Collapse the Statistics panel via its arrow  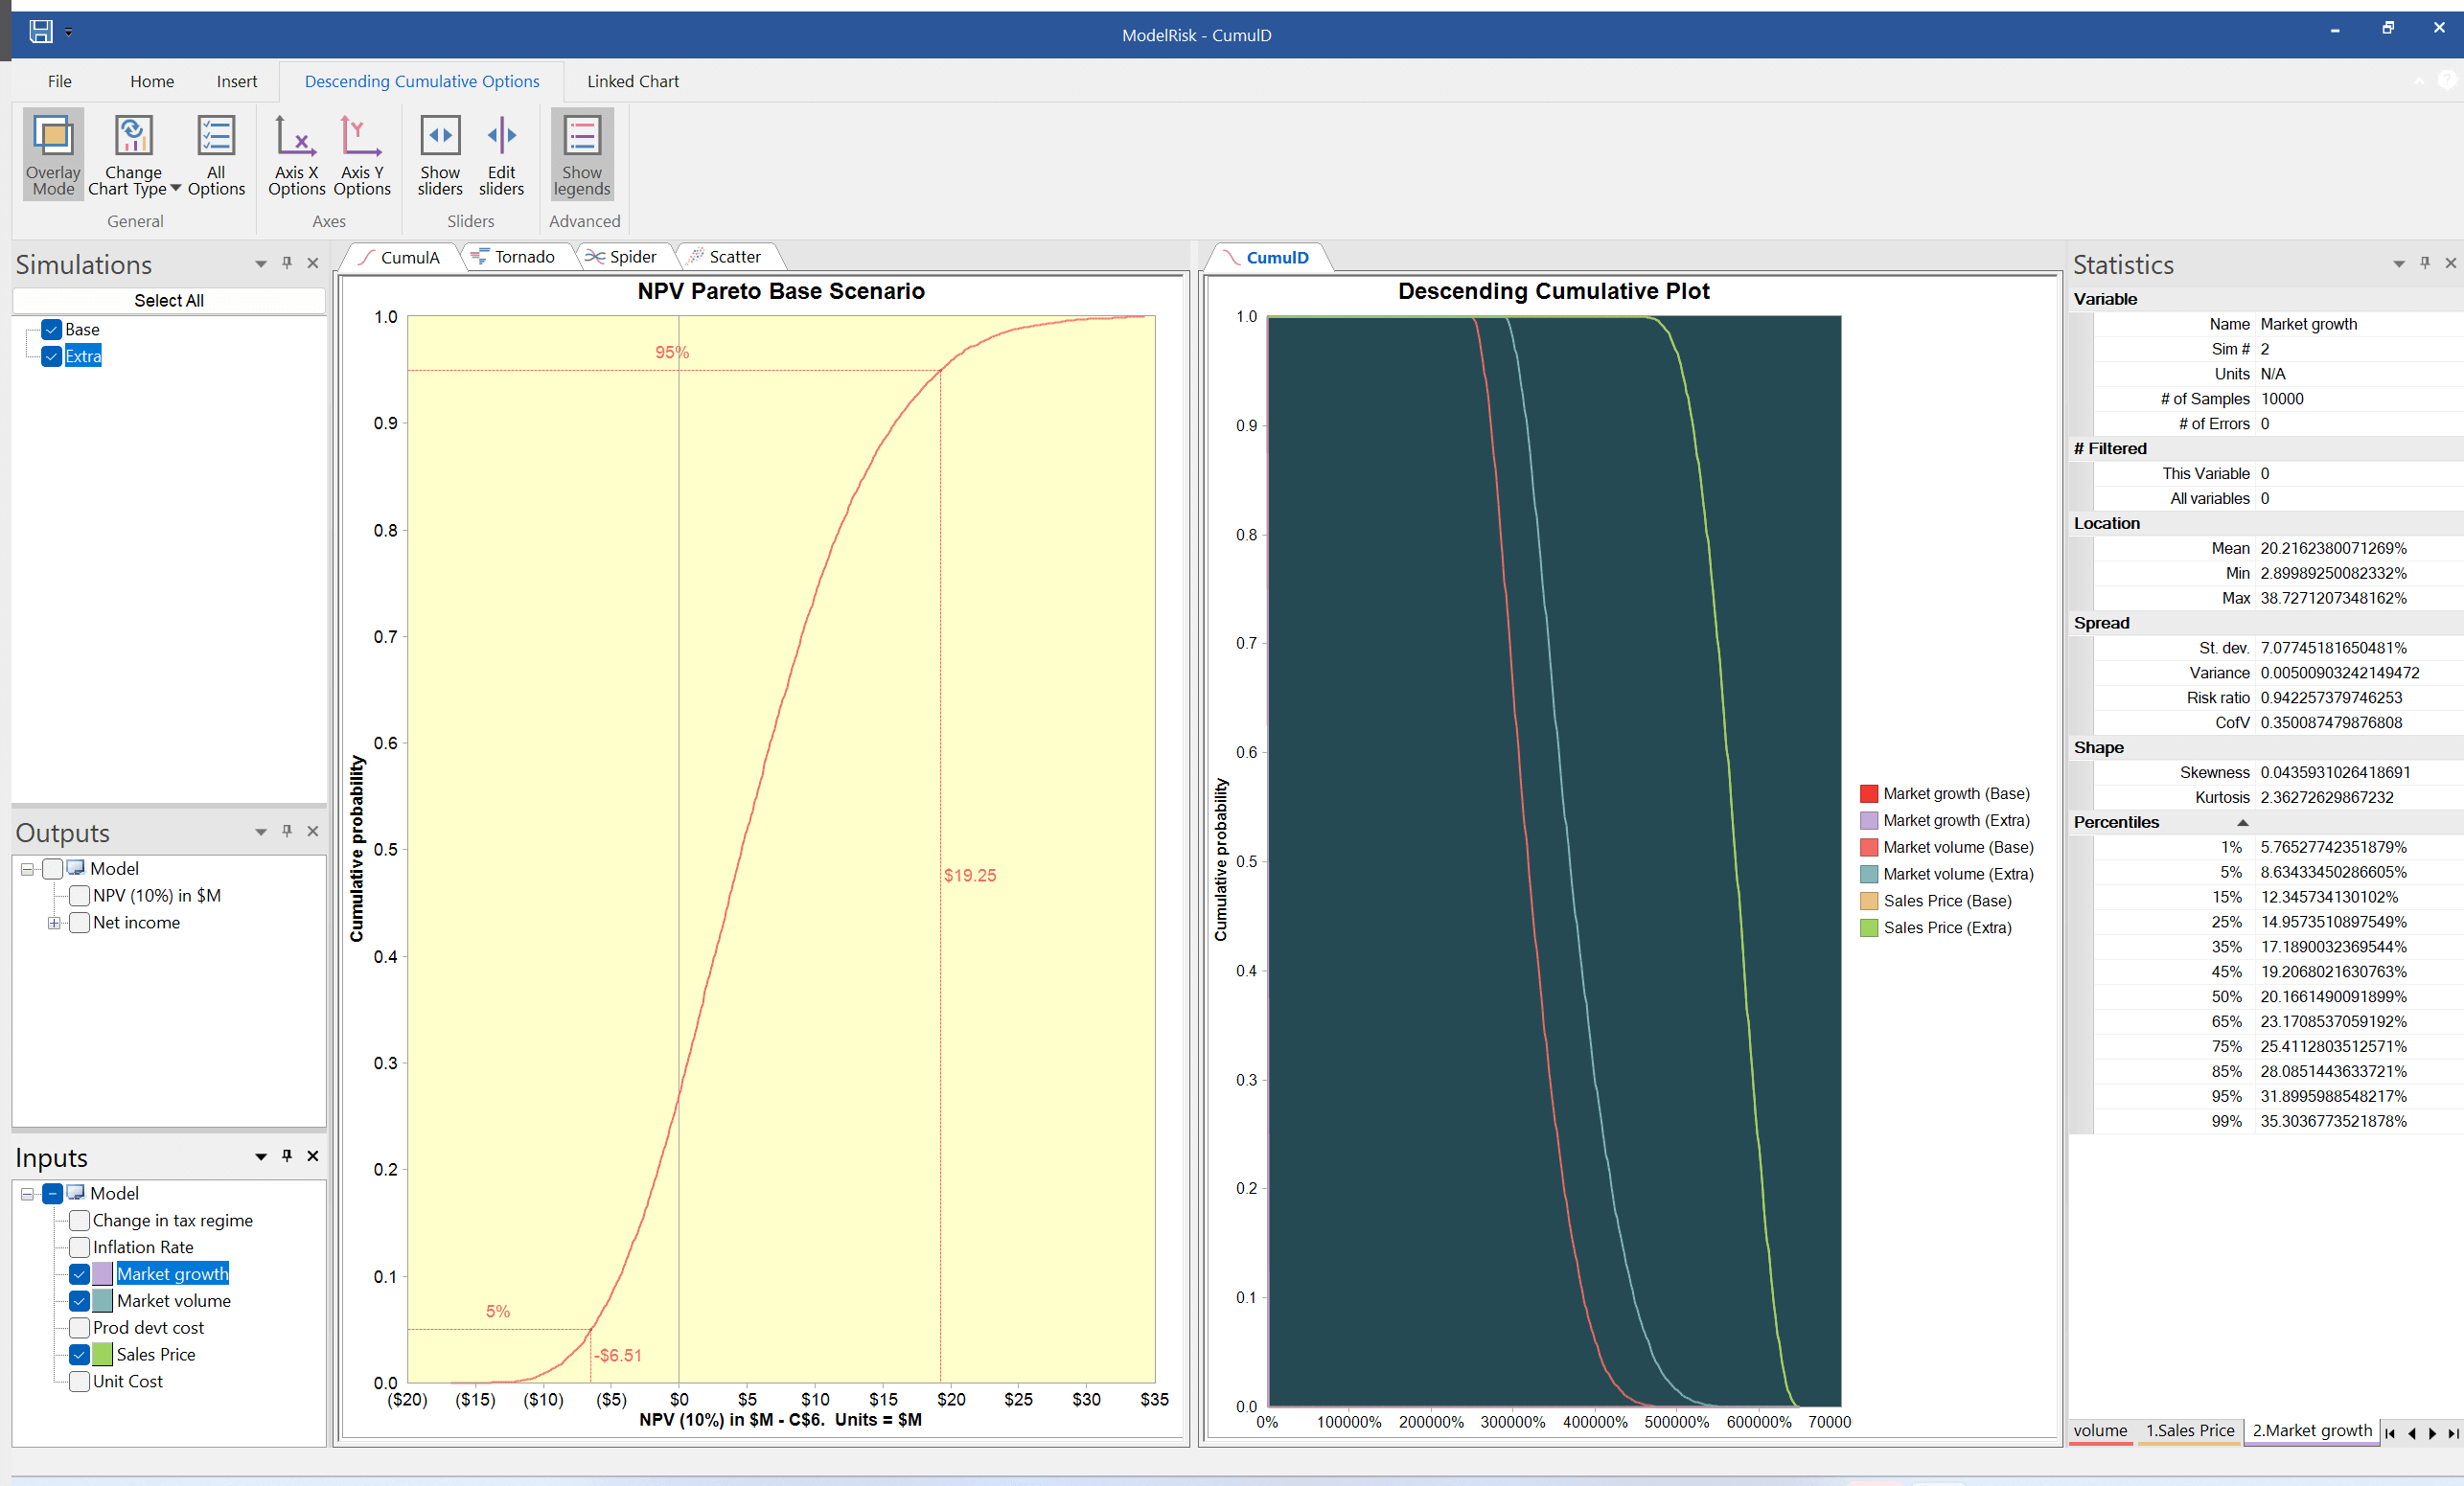[2400, 263]
